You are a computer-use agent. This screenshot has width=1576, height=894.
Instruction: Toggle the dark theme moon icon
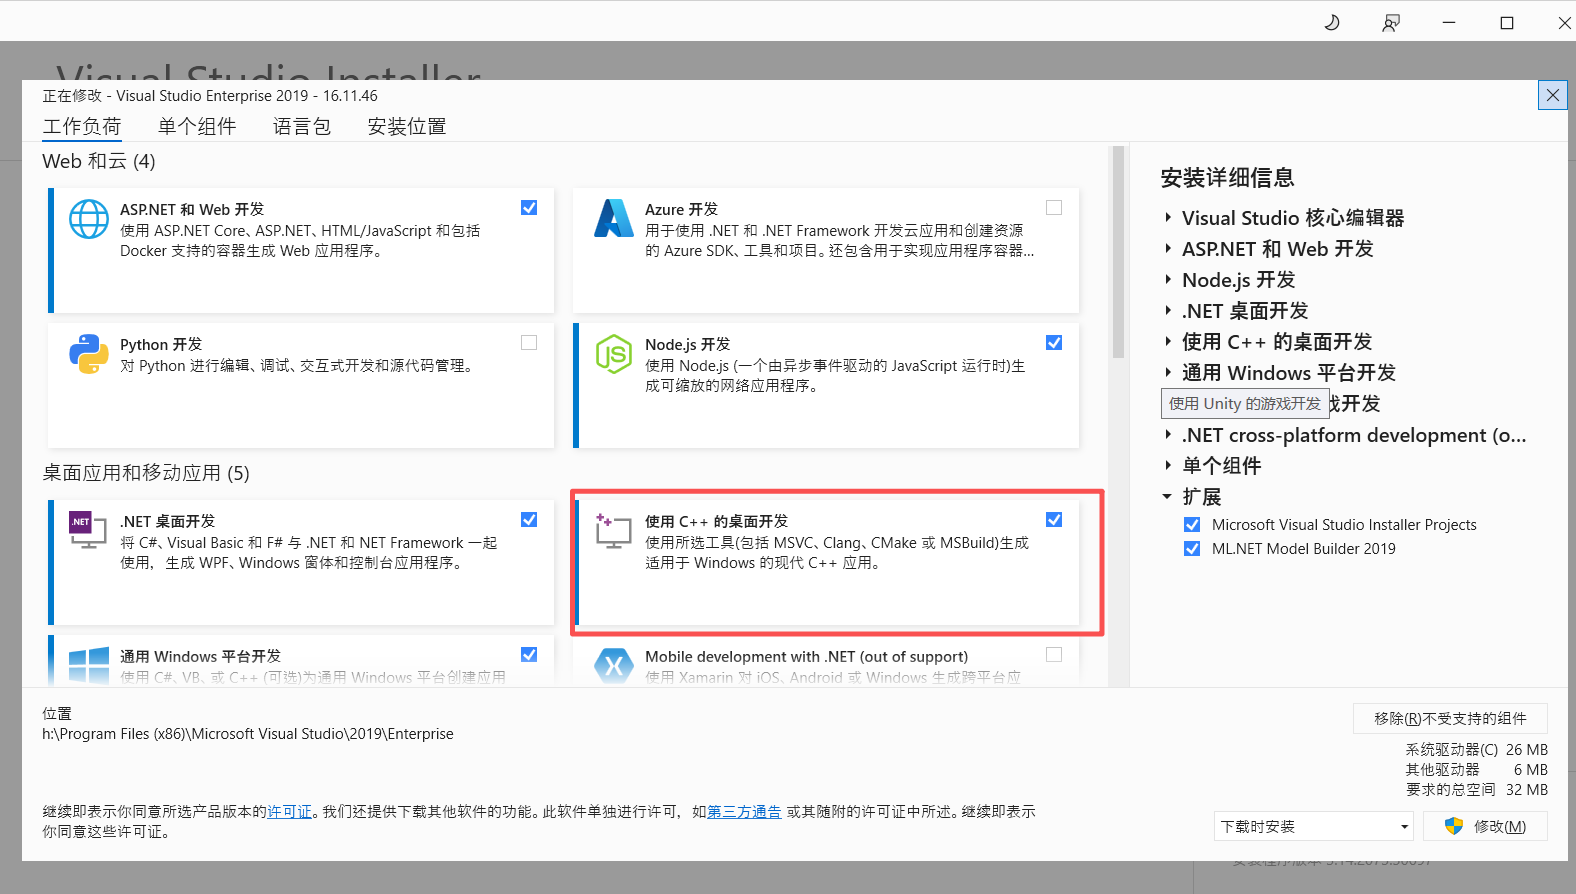1332,22
